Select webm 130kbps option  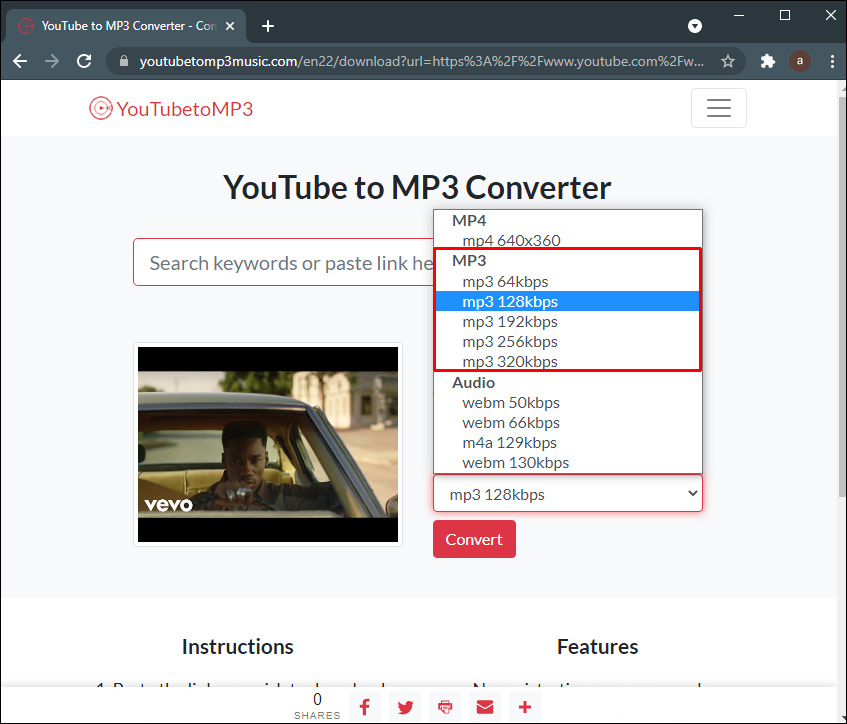click(x=567, y=462)
